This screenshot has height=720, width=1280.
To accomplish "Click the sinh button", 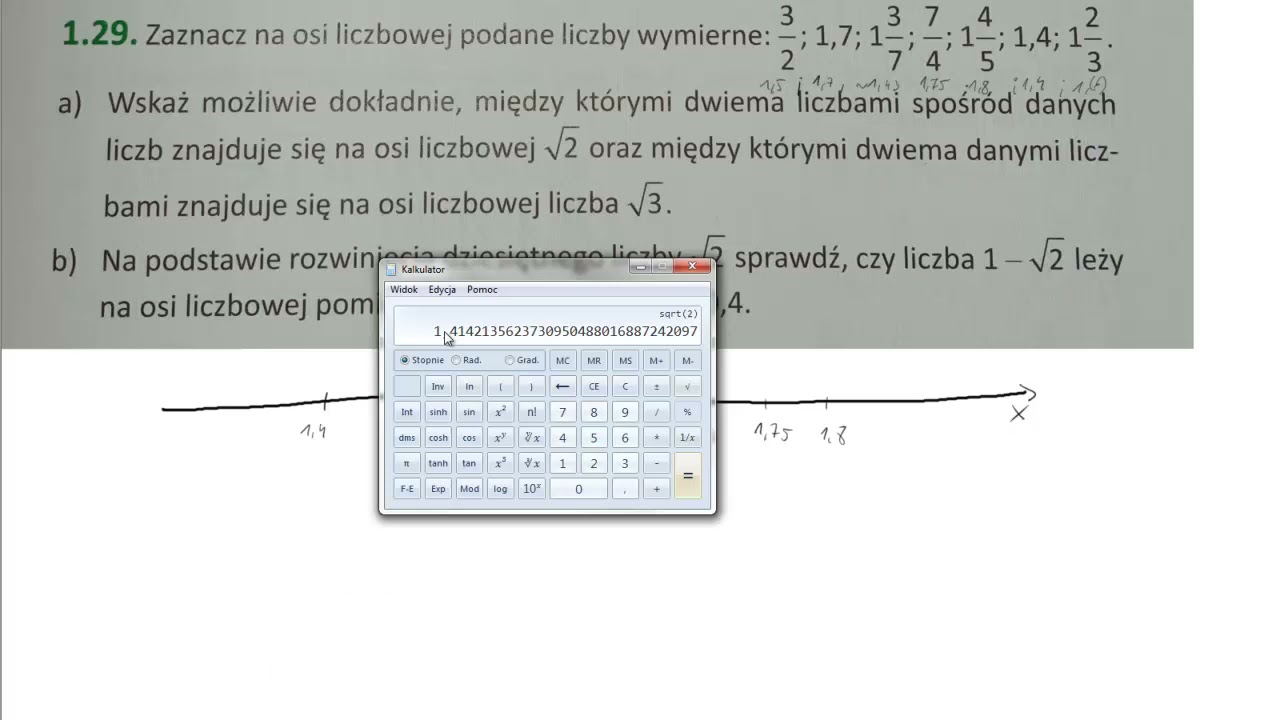I will coord(438,412).
